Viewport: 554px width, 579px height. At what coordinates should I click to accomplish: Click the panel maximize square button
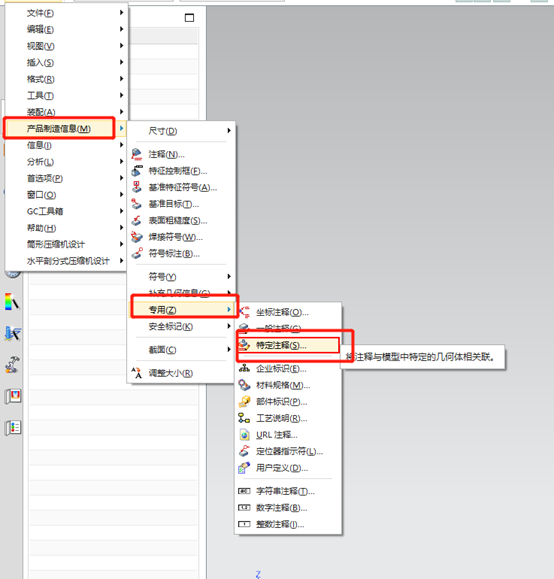(189, 17)
